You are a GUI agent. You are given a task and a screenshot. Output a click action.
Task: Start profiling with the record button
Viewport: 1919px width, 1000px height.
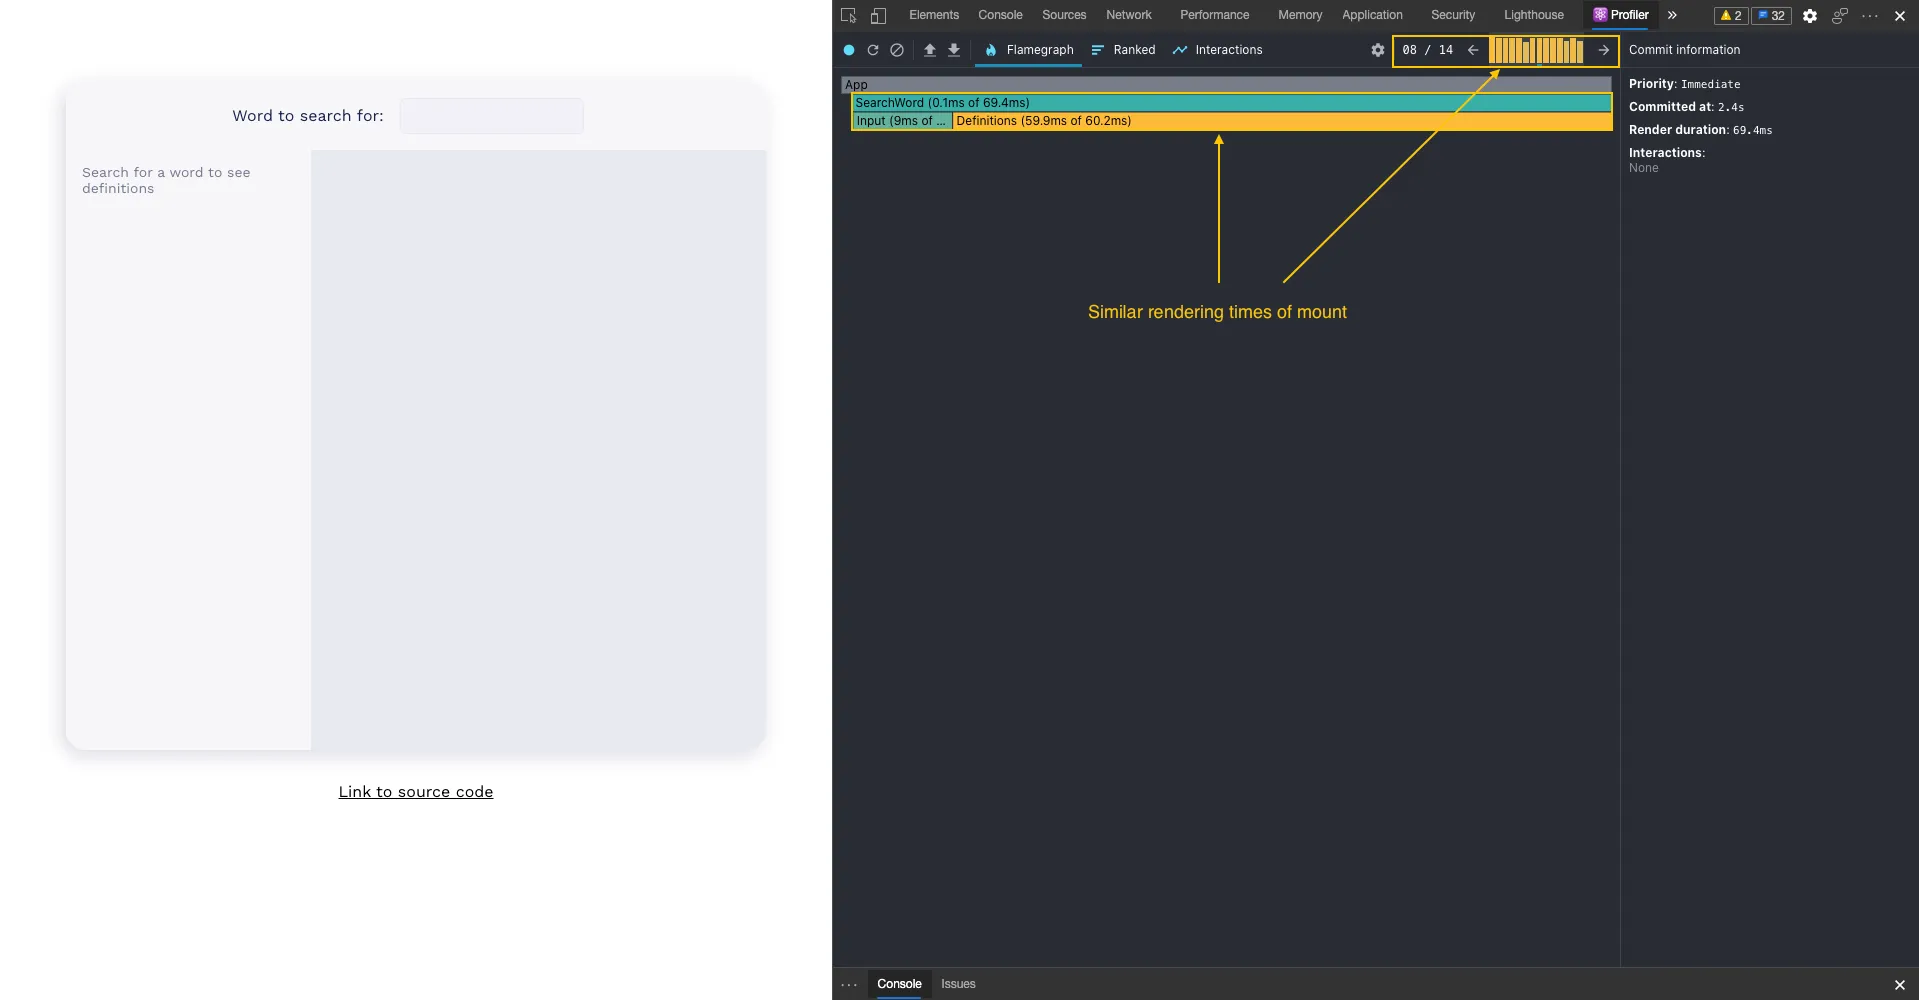(849, 50)
